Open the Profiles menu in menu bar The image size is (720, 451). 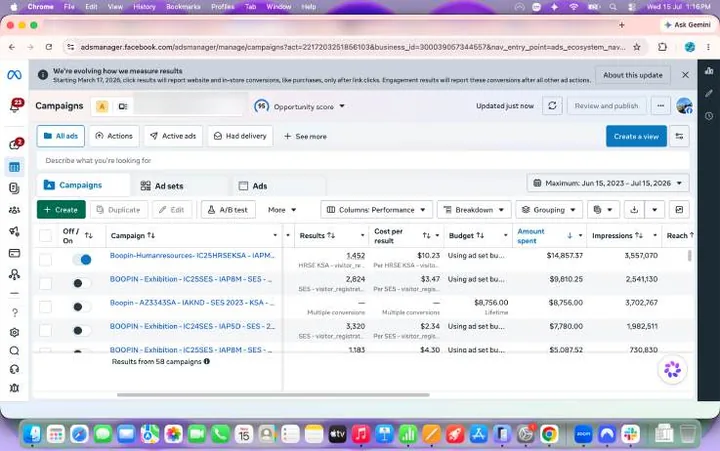pyautogui.click(x=223, y=7)
